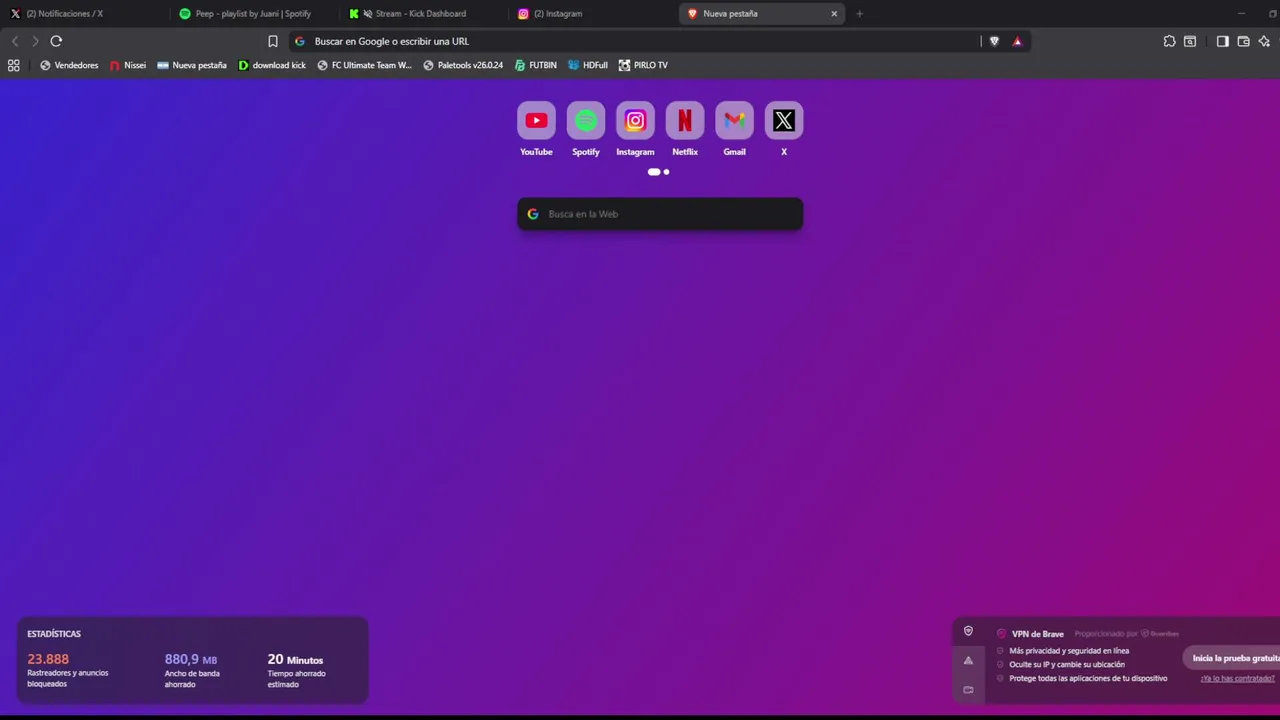
Task: Click Más privacidad y seguridad en línea
Action: pyautogui.click(x=1069, y=651)
